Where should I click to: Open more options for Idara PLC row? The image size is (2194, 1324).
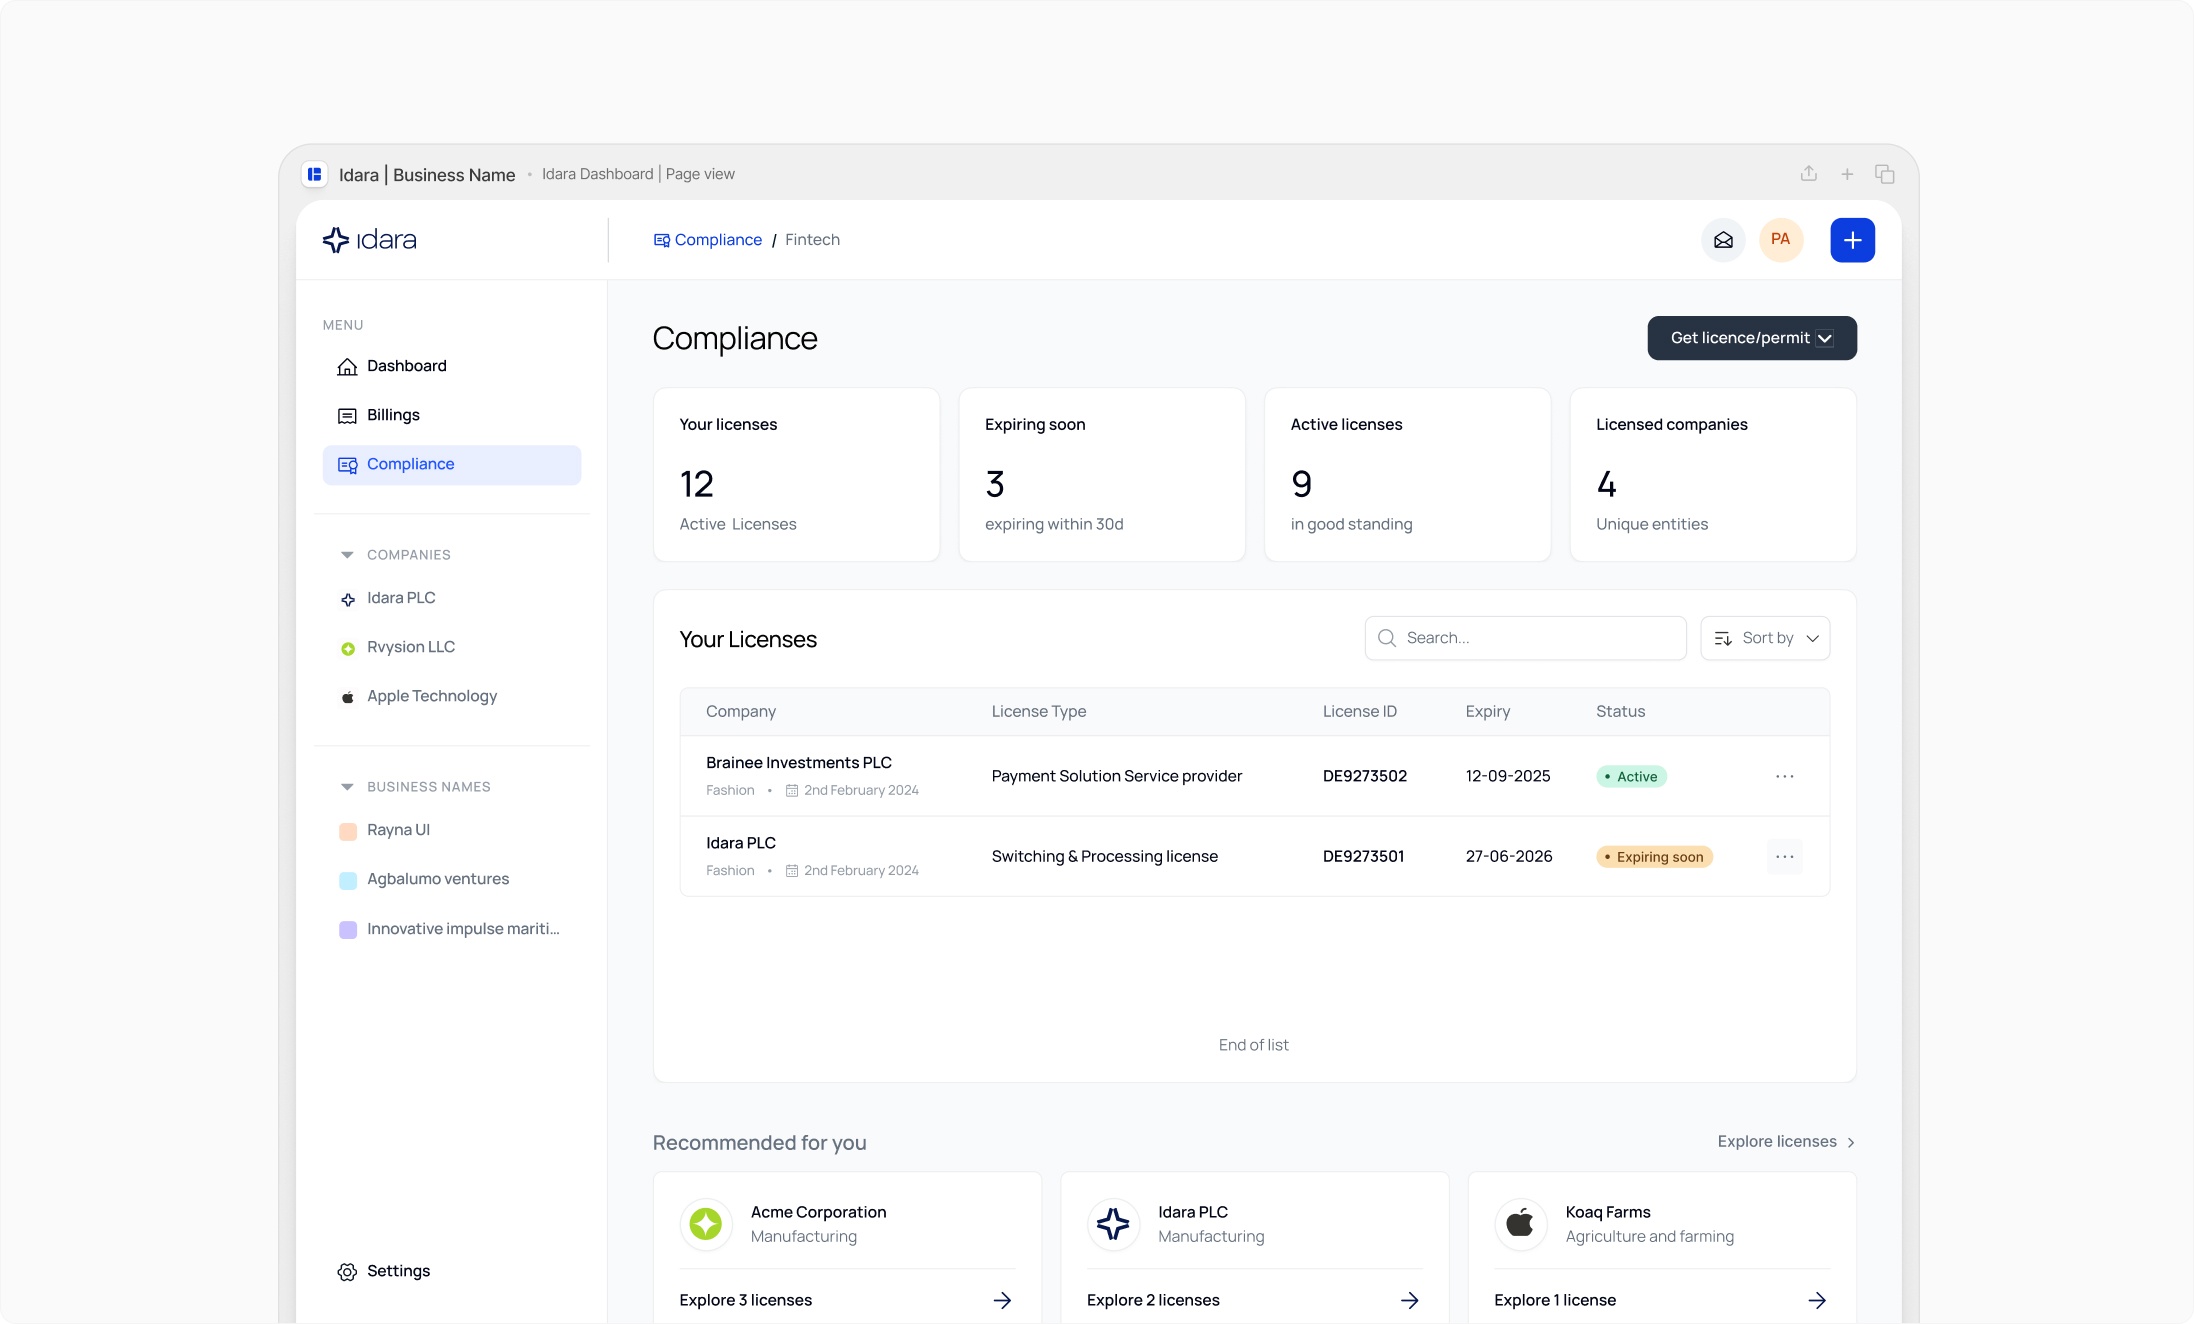1784,857
